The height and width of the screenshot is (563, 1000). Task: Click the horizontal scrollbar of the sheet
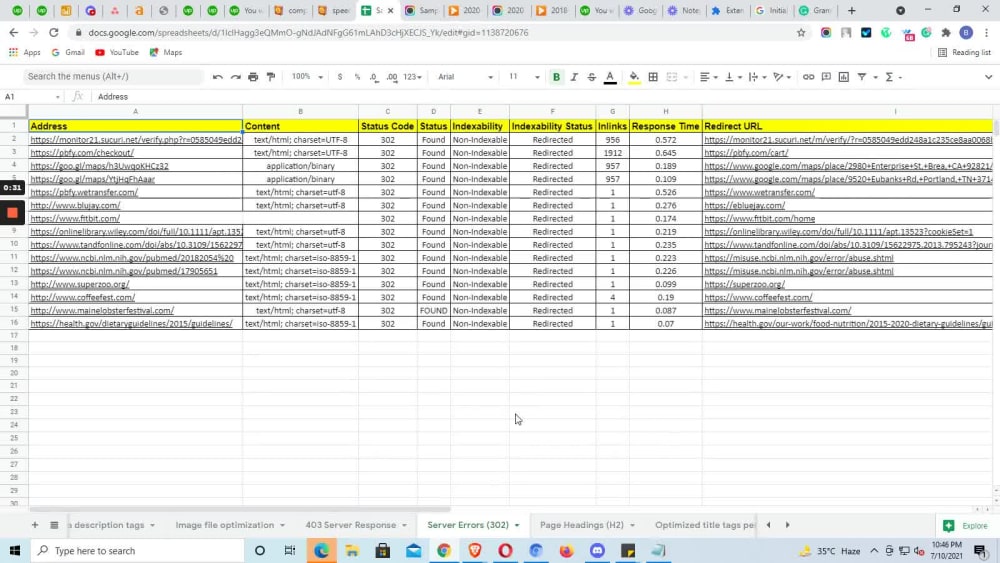tap(239, 509)
